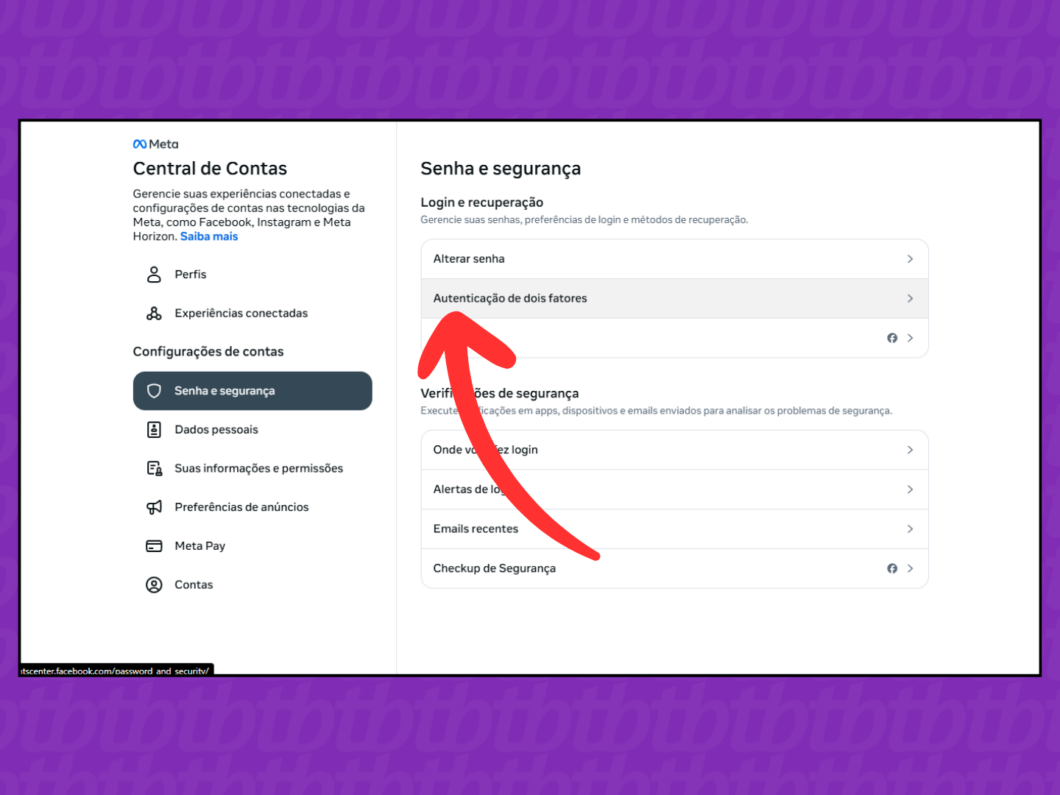Click the Facebook icon next to Checkup de Segurança

click(892, 568)
